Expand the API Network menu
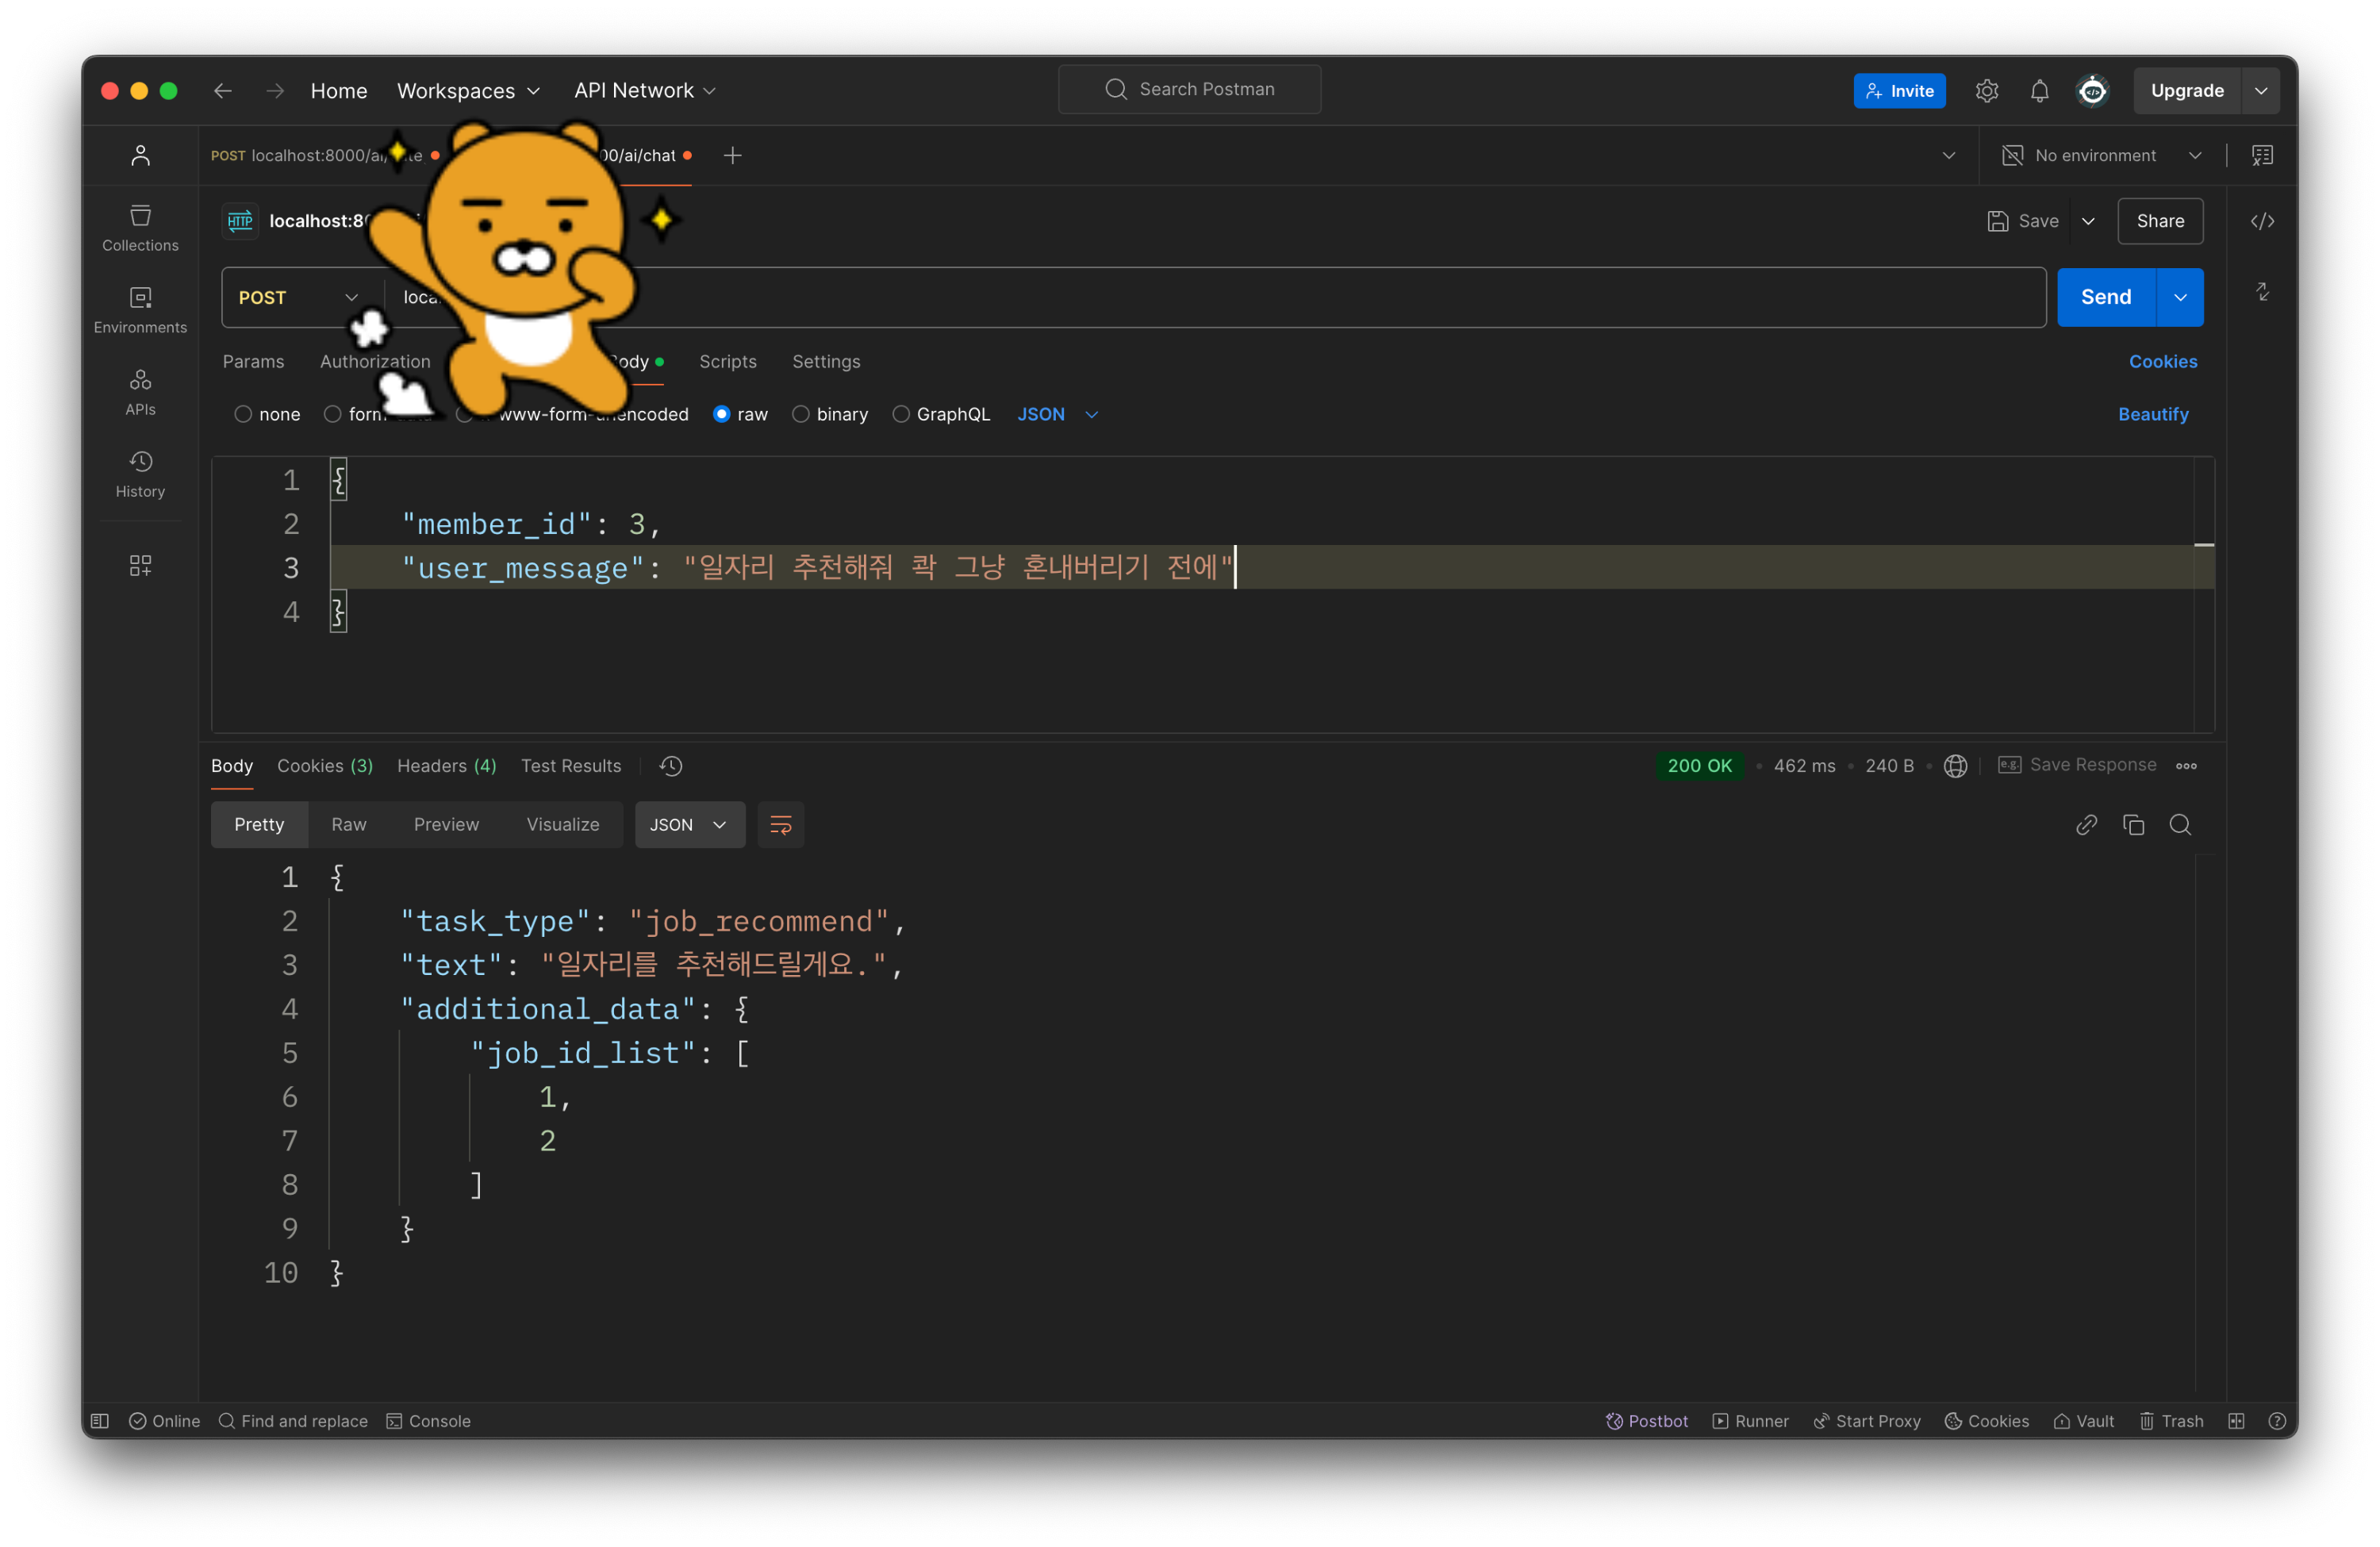Screen dimensions: 2380x1547 point(645,91)
